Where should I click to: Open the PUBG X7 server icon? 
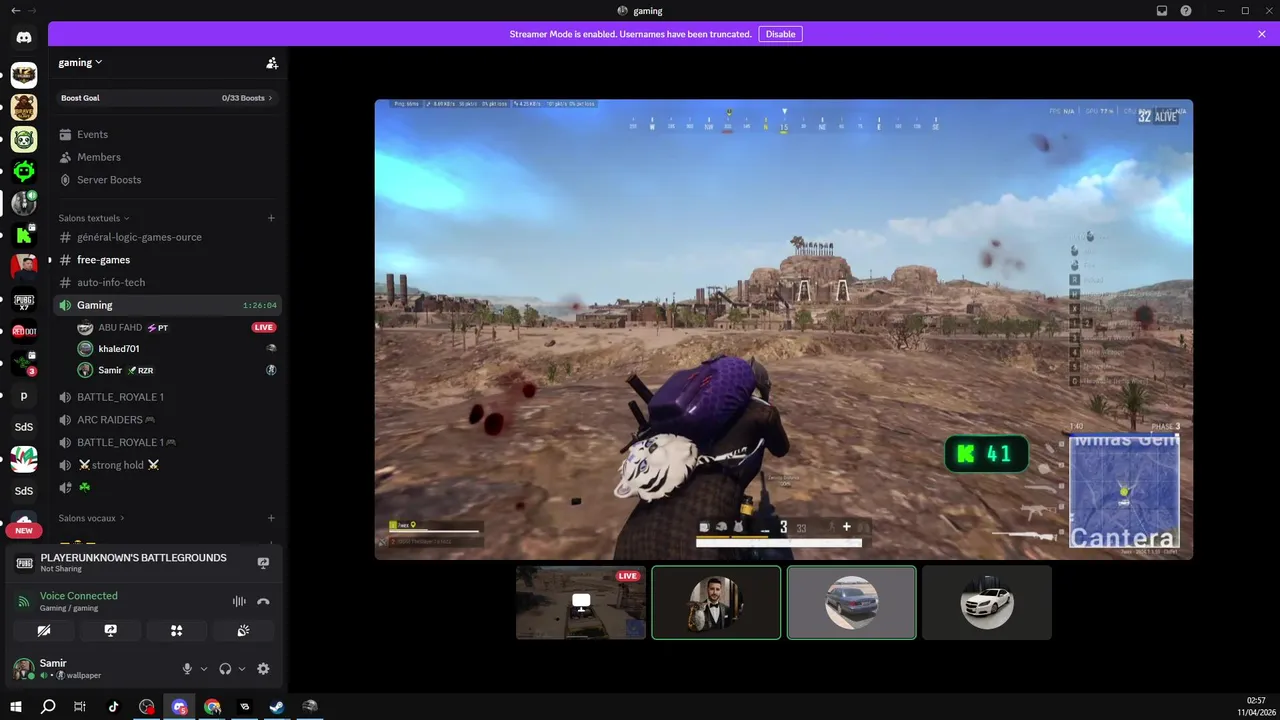24,299
